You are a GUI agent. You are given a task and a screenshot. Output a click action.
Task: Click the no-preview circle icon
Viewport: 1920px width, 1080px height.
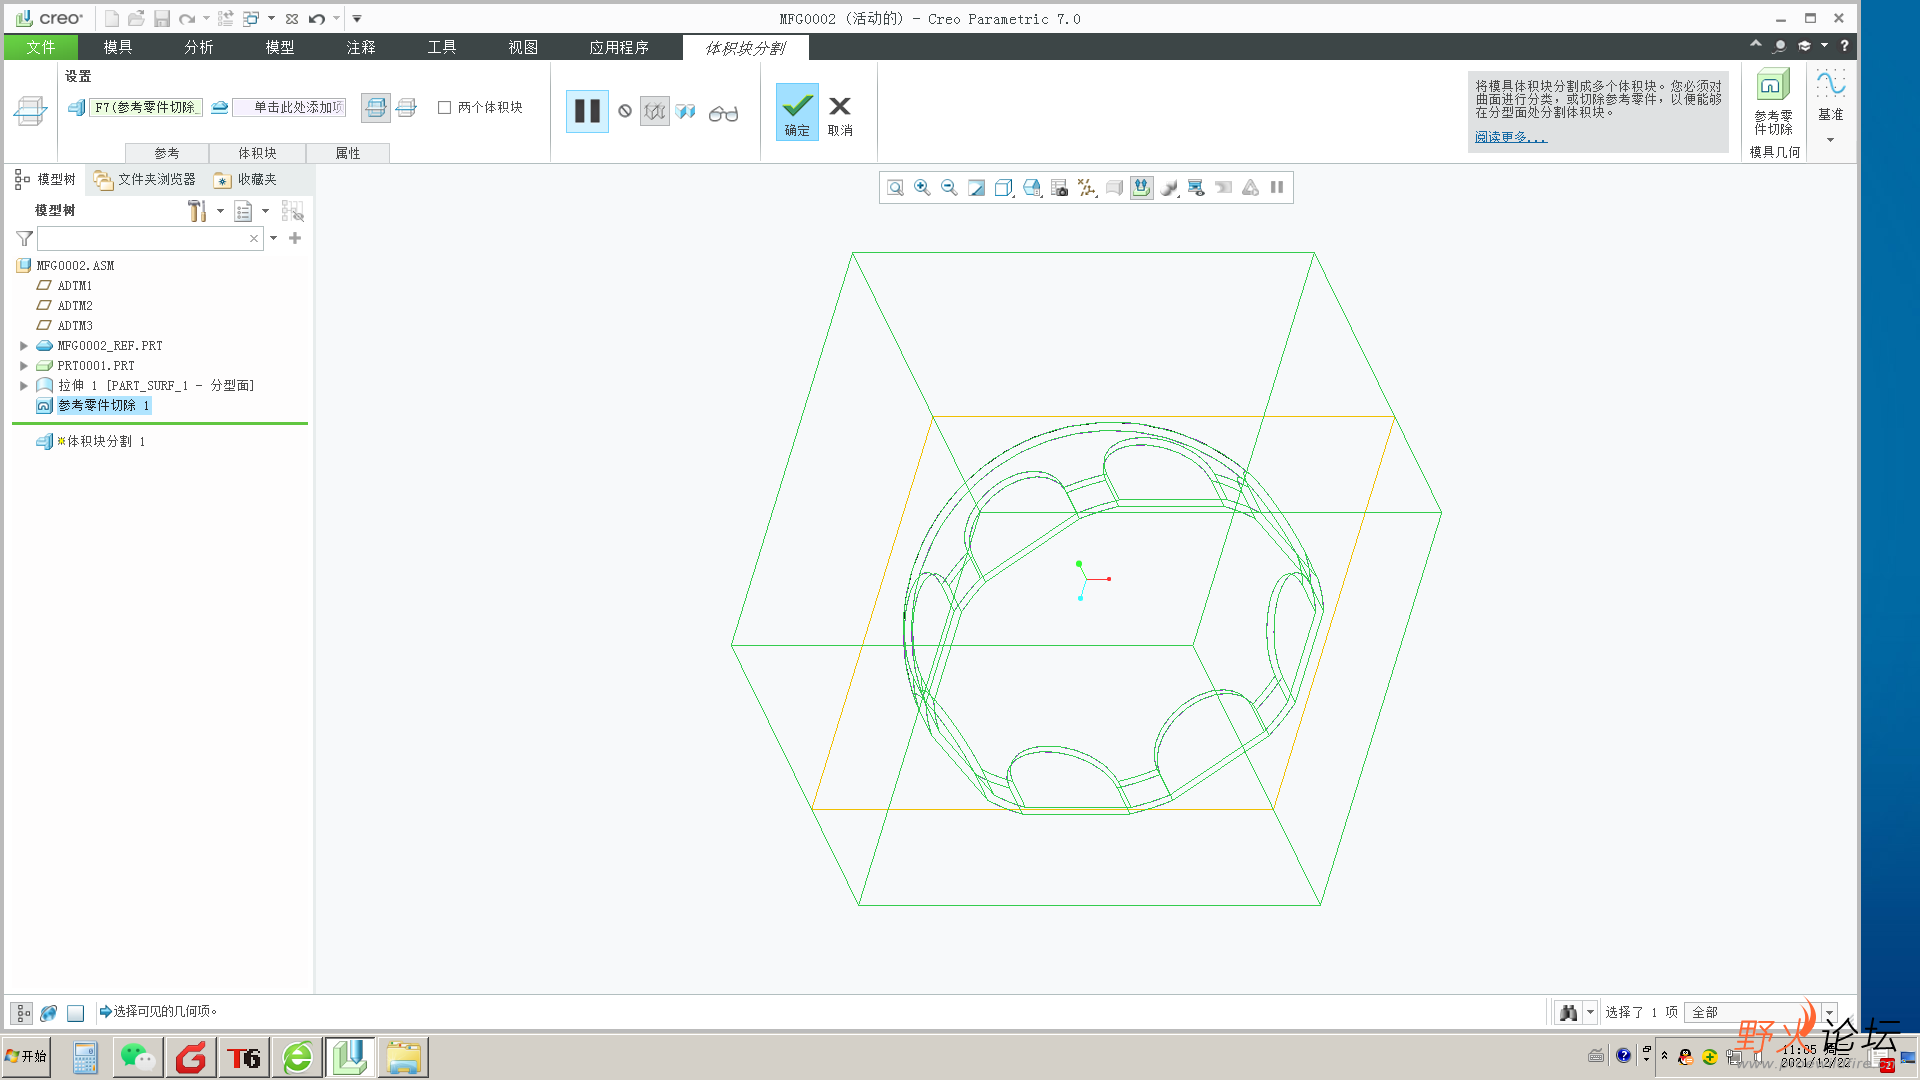click(x=625, y=111)
